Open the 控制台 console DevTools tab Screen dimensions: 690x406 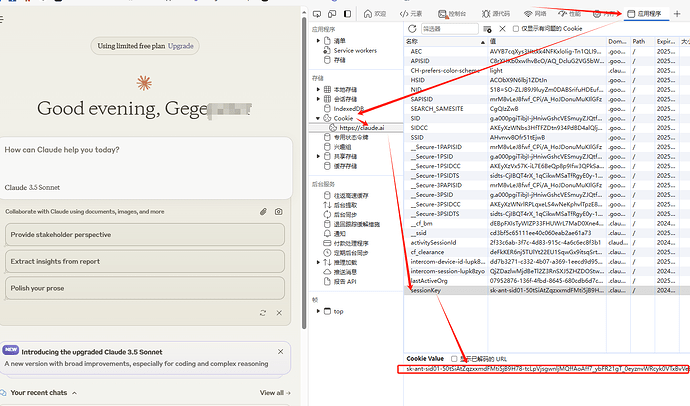point(452,14)
